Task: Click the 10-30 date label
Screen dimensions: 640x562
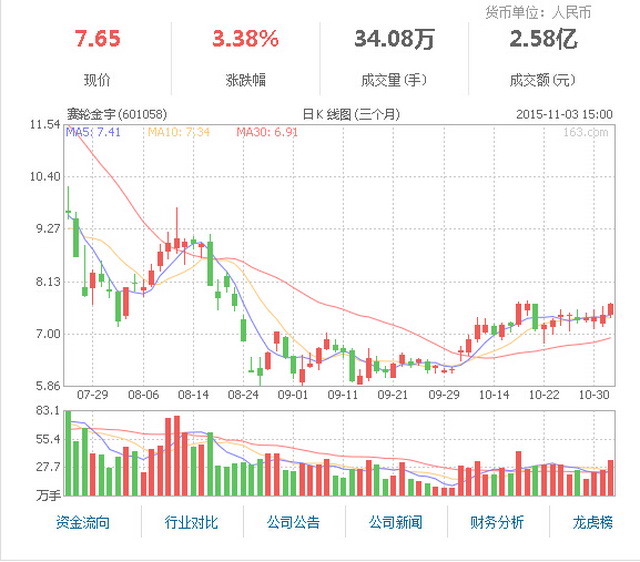Action: (594, 395)
